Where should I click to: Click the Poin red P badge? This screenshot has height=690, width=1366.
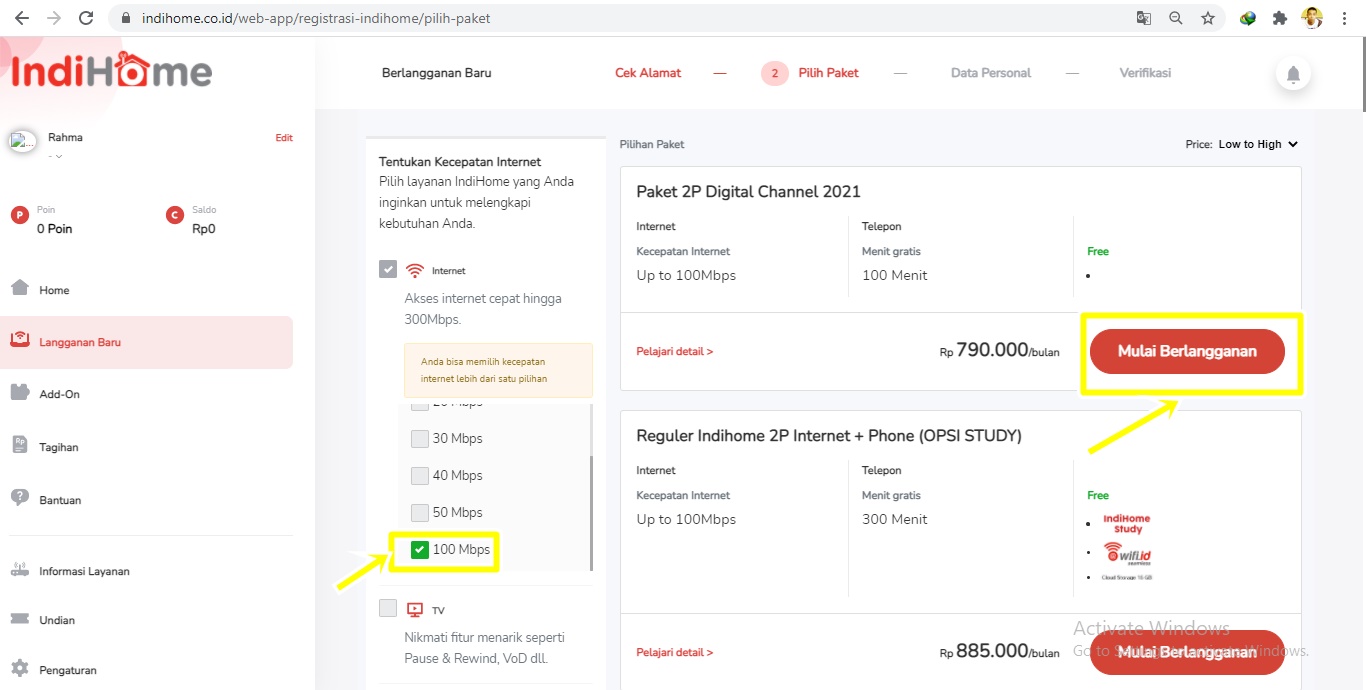coord(19,215)
